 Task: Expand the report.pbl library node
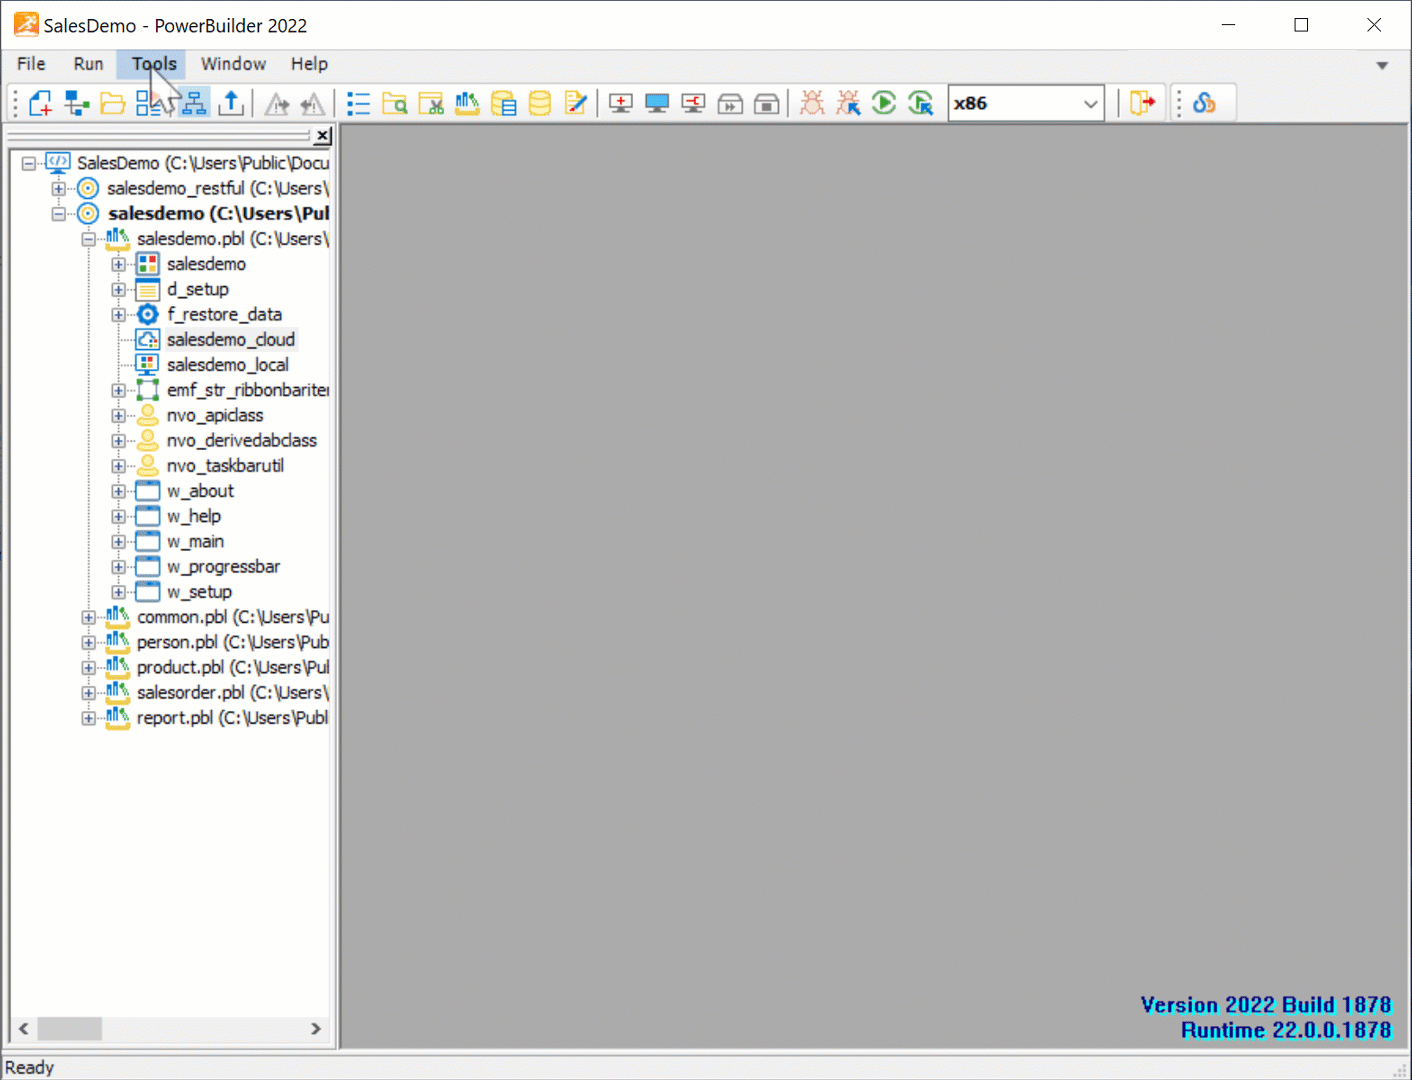pyautogui.click(x=89, y=718)
